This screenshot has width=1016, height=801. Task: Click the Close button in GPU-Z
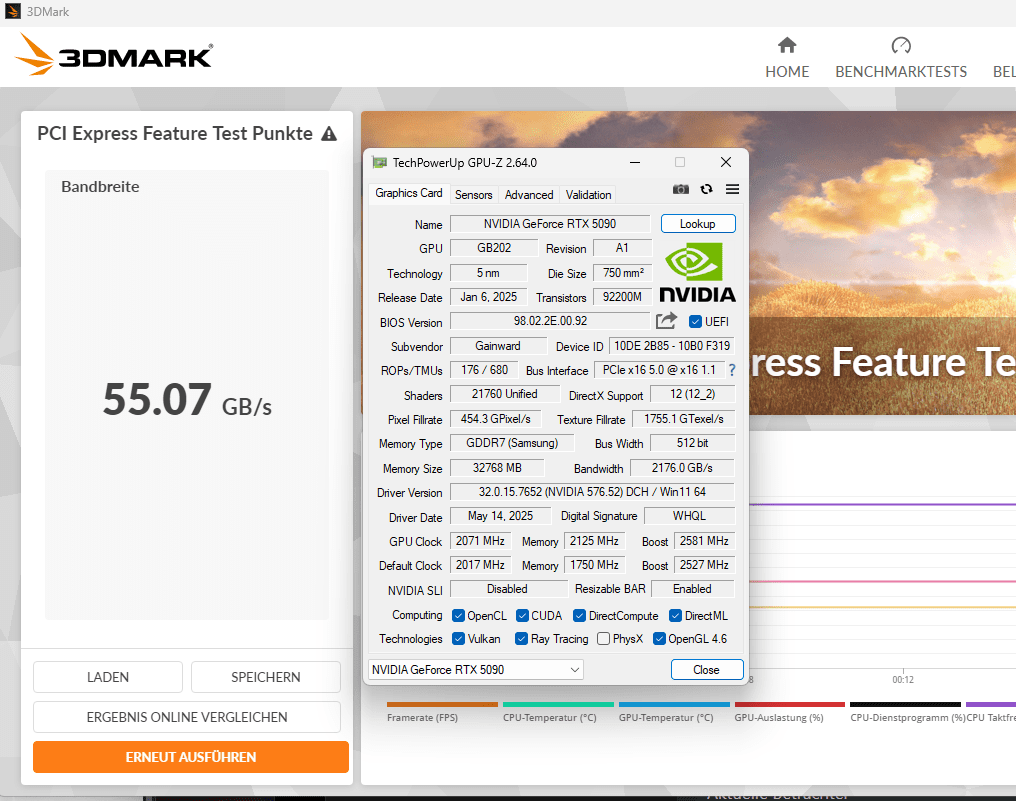[x=706, y=669]
